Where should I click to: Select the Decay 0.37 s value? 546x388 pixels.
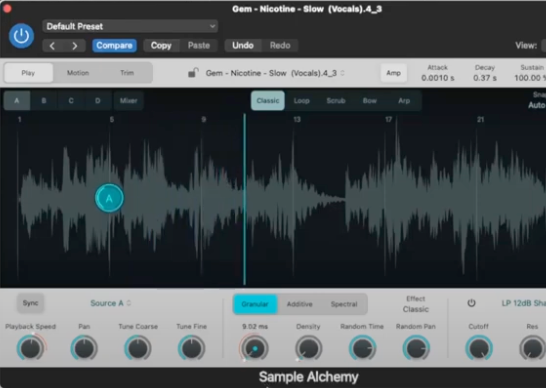coord(485,78)
